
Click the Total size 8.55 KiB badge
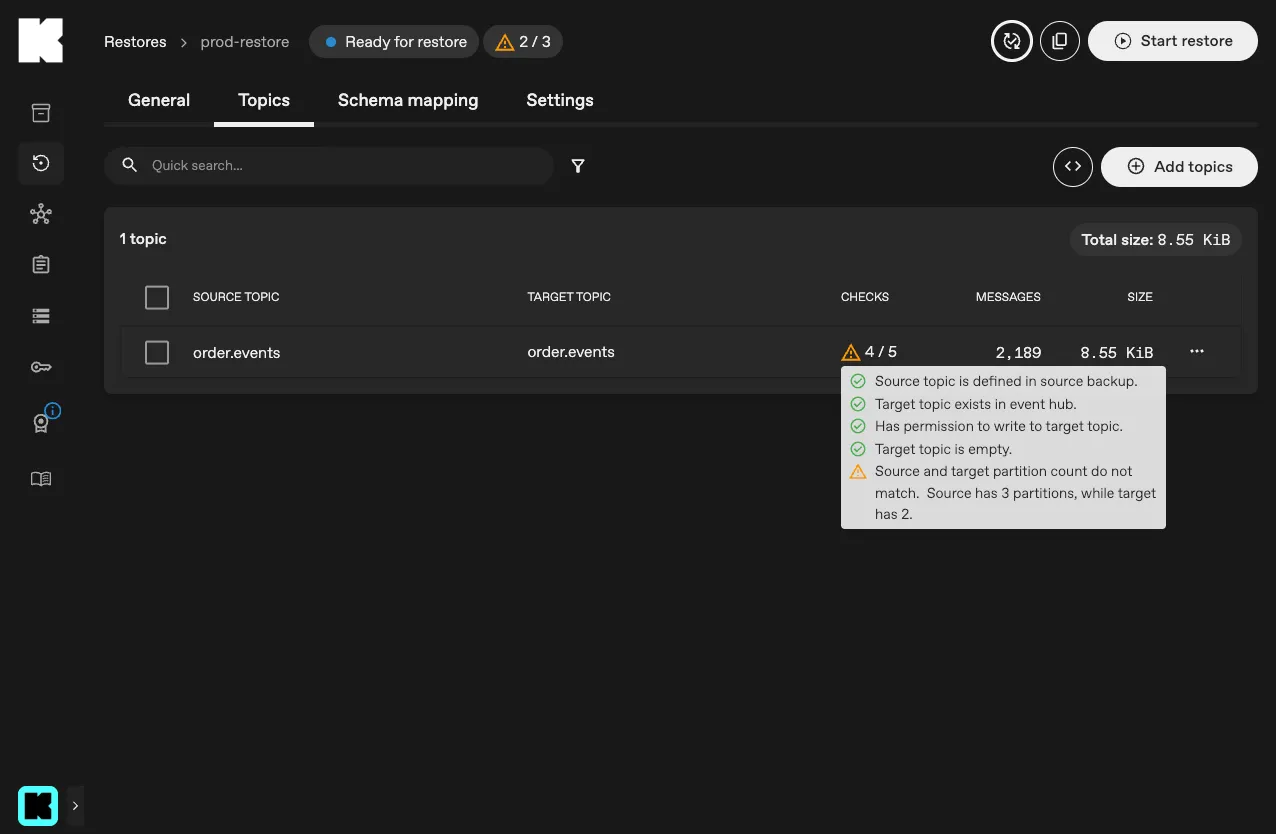pos(1156,240)
